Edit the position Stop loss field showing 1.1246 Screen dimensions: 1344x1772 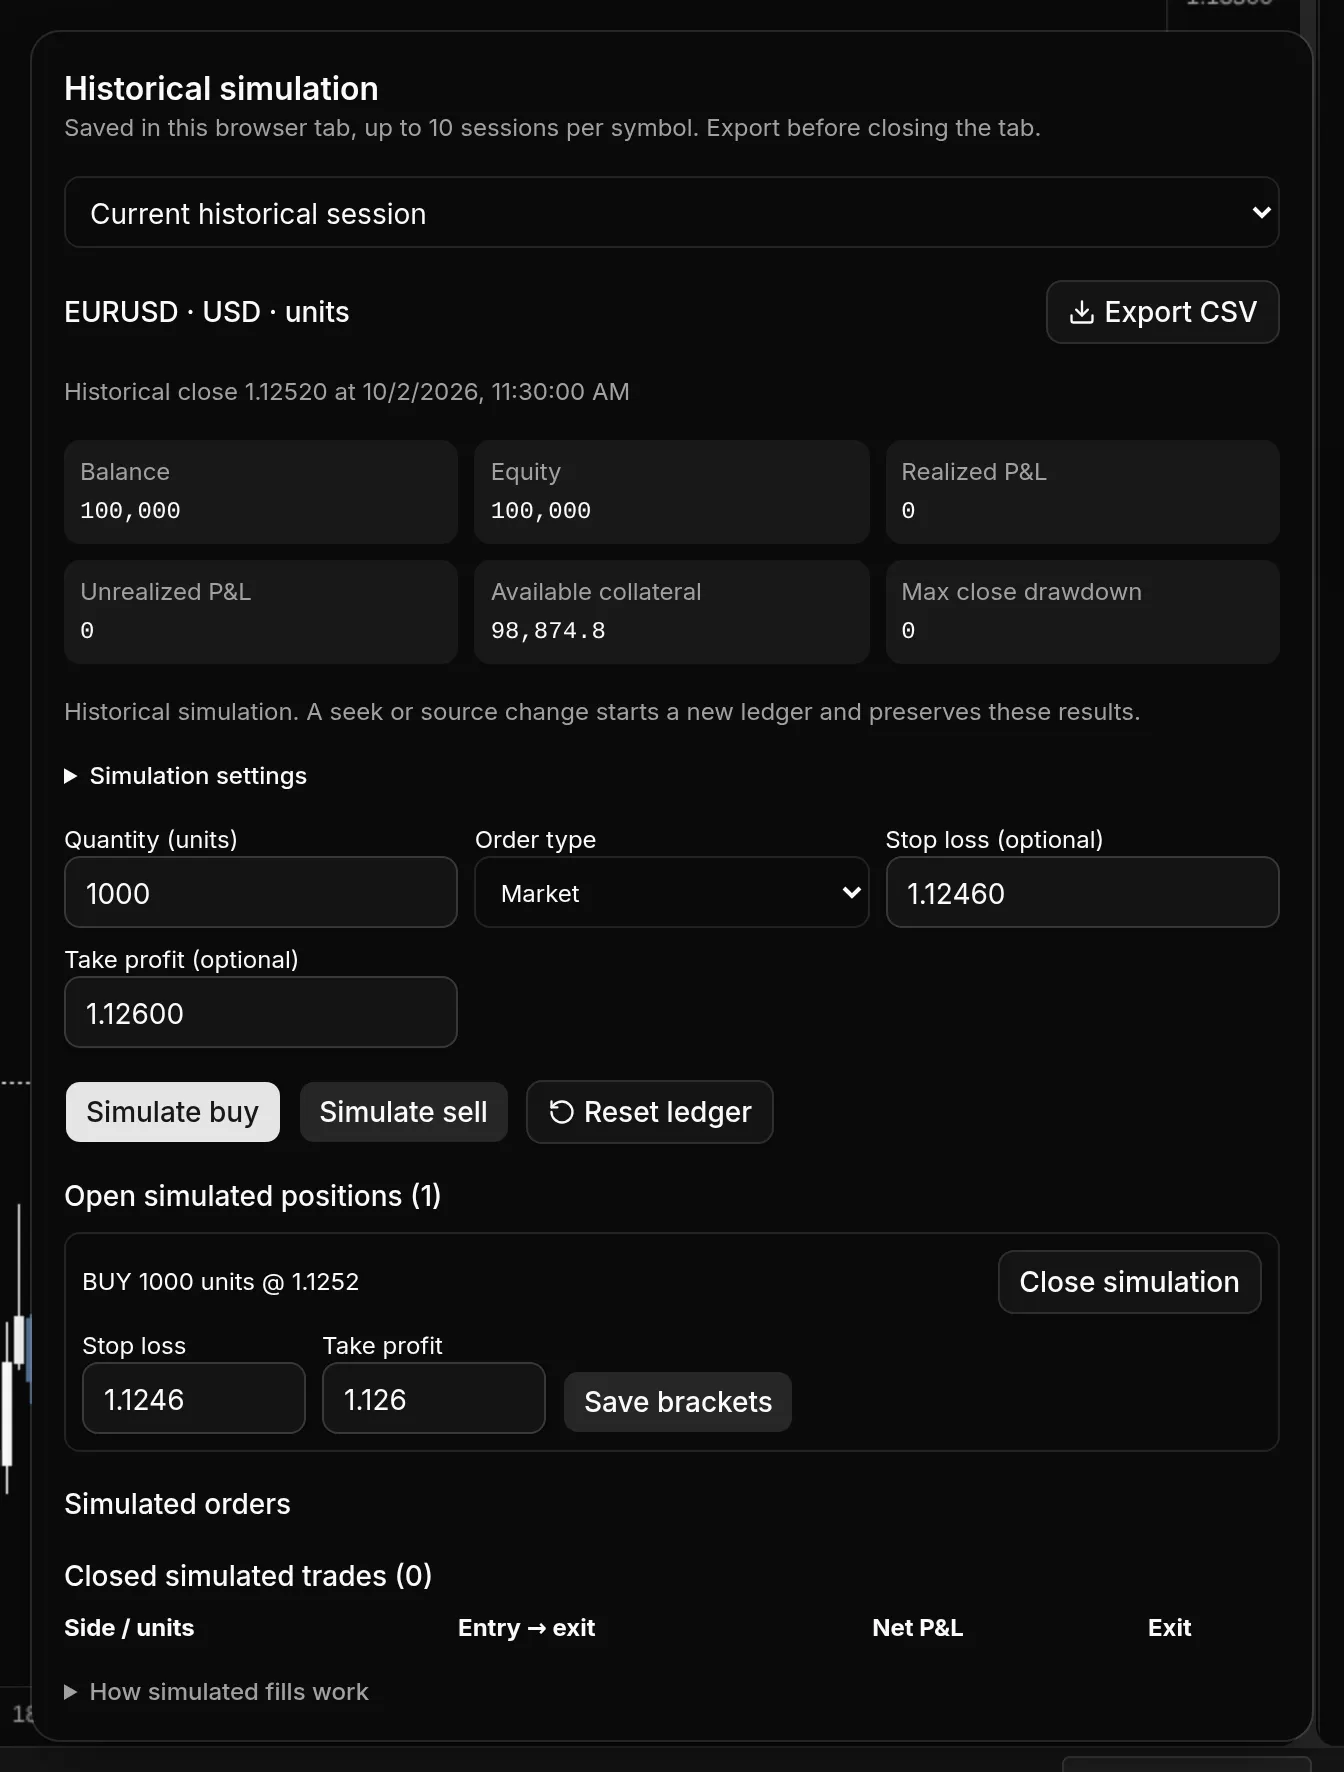point(194,1398)
